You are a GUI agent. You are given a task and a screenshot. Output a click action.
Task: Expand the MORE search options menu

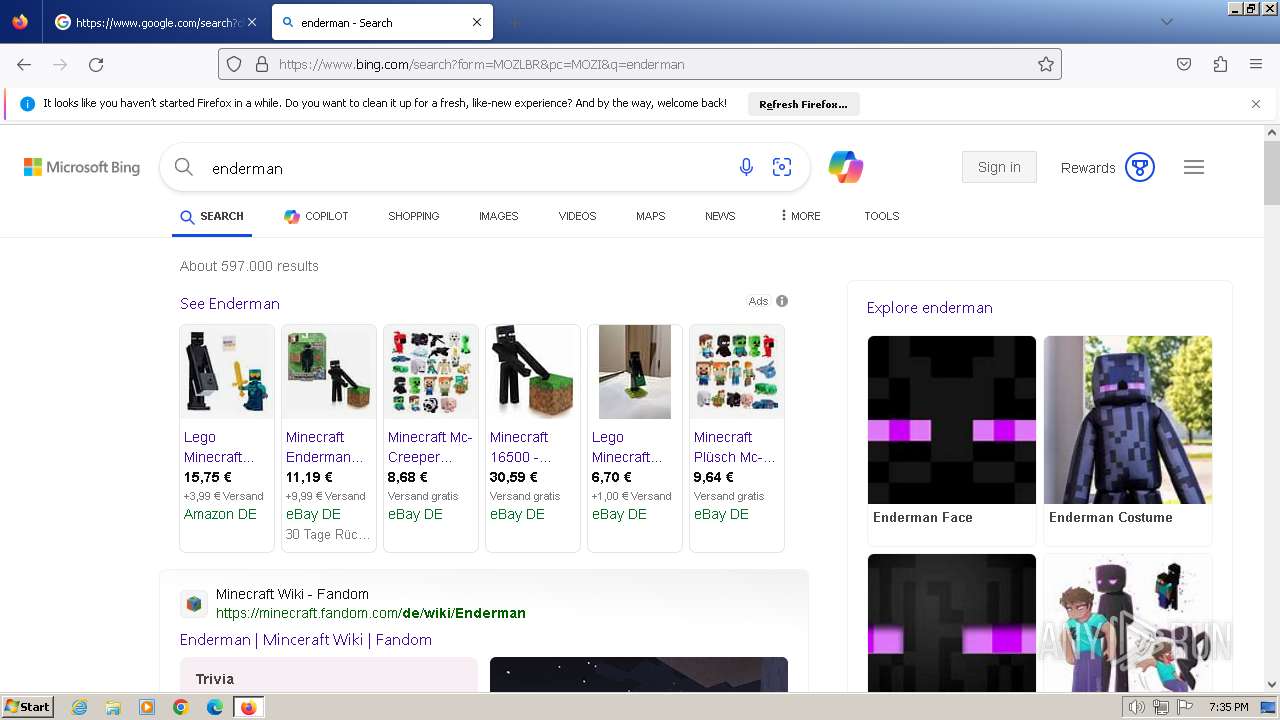point(800,216)
